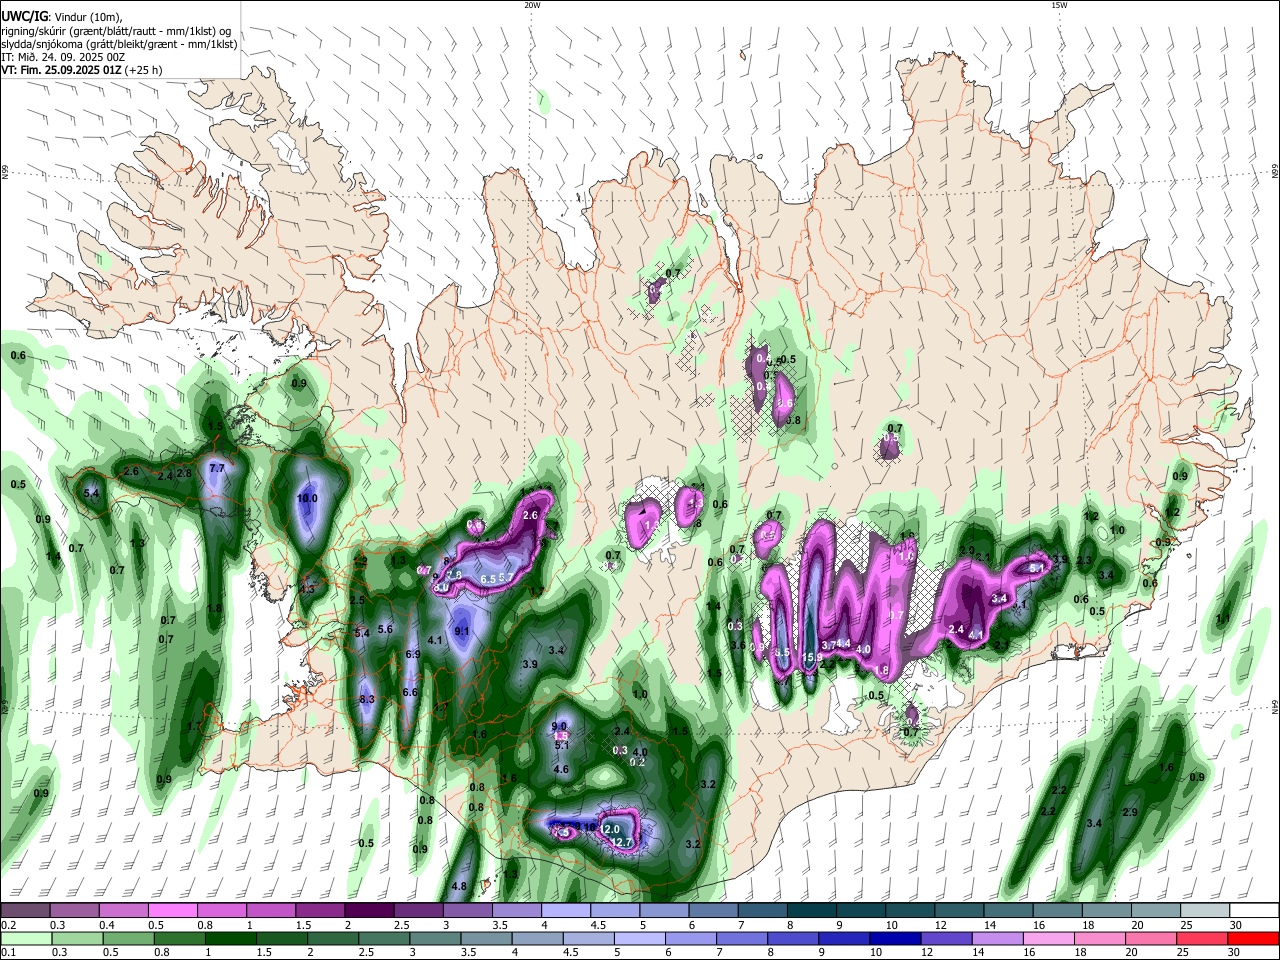Viewport: 1280px width, 960px height.
Task: Click the '3.9' rainfall value on the map
Action: (530, 664)
